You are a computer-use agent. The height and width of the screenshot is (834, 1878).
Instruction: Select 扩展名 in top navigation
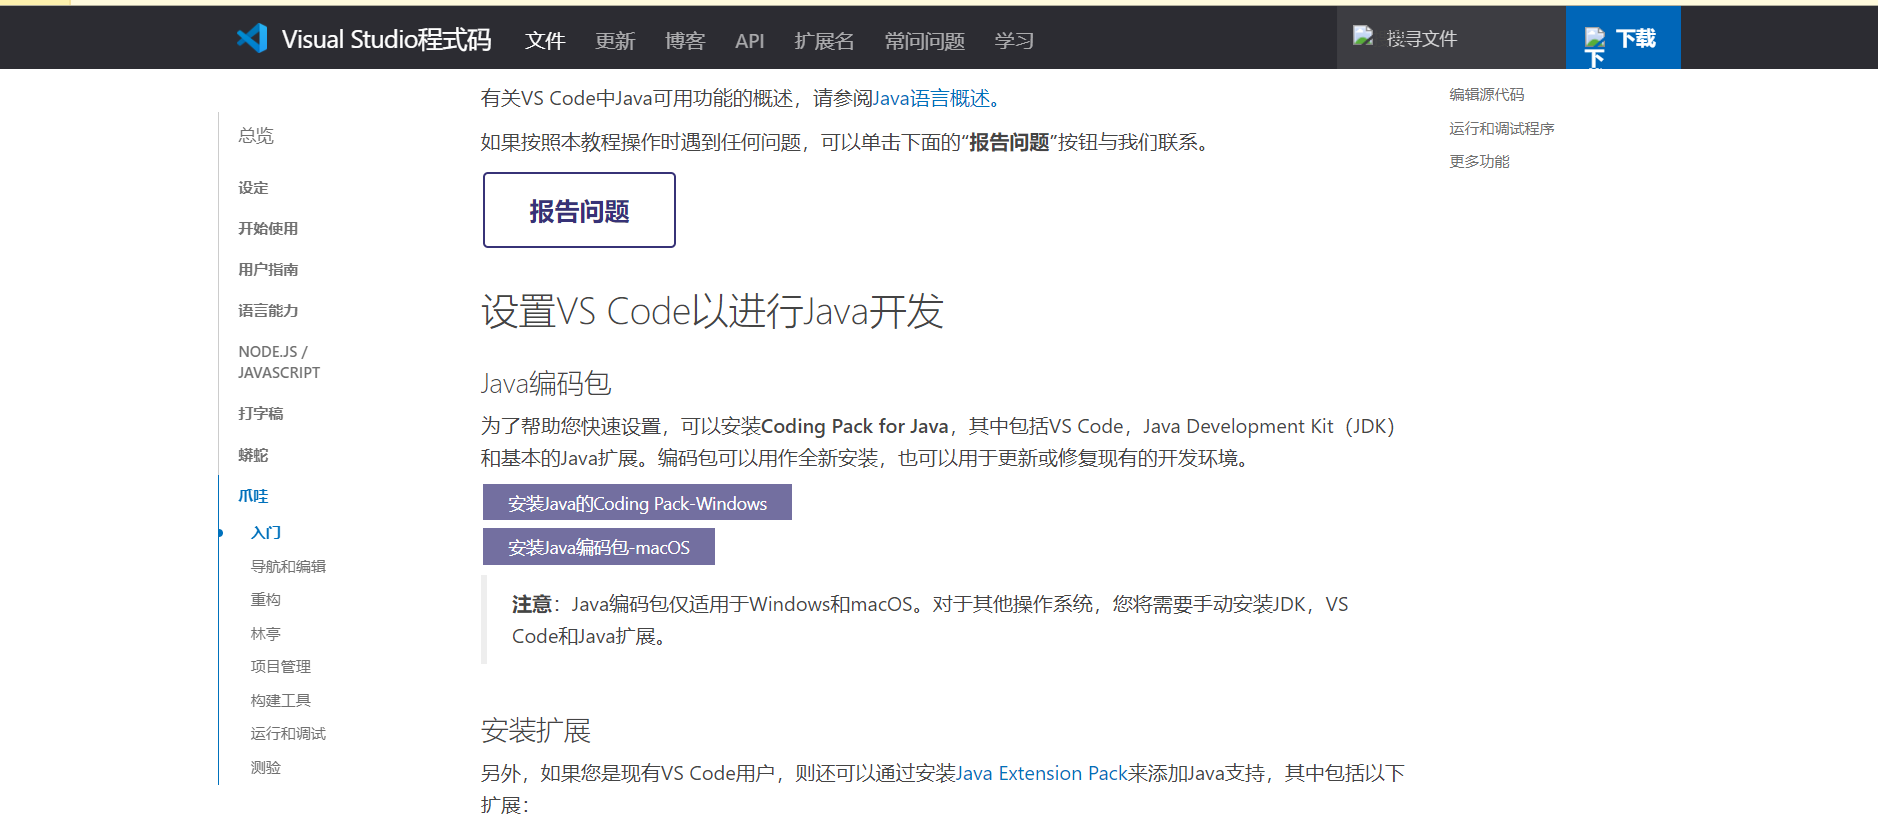[824, 40]
